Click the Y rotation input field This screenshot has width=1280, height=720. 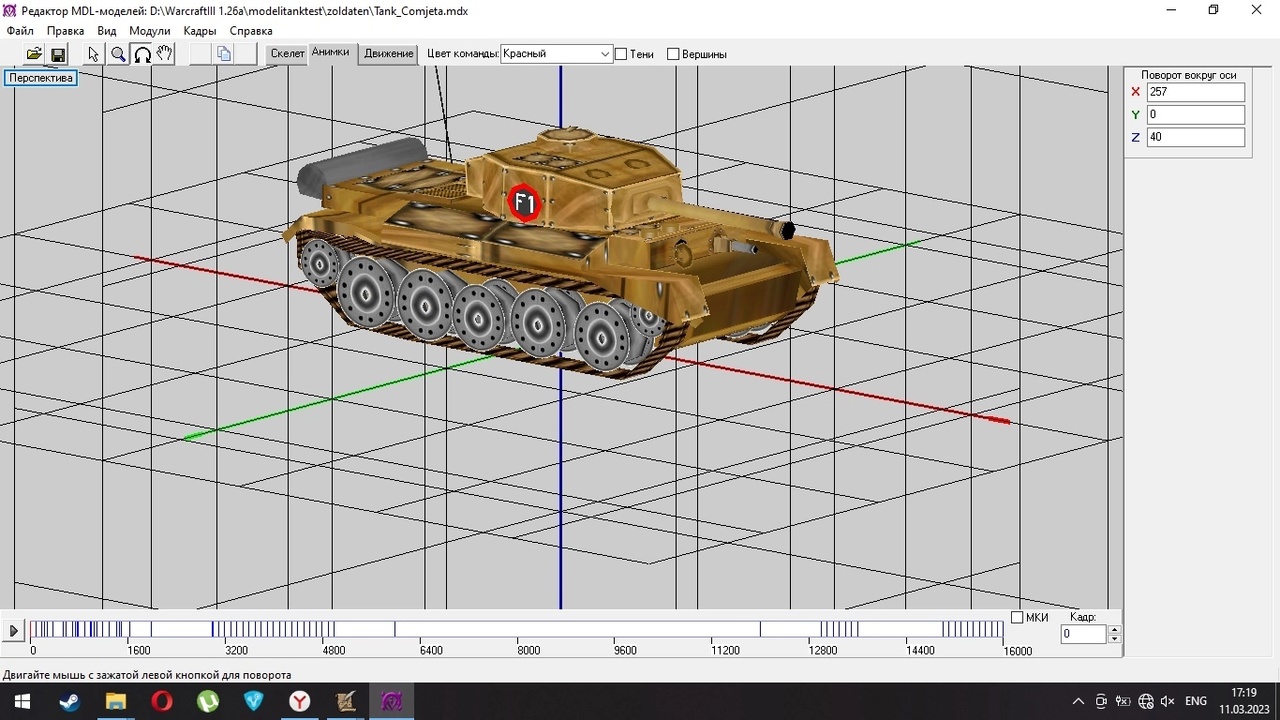coord(1196,115)
